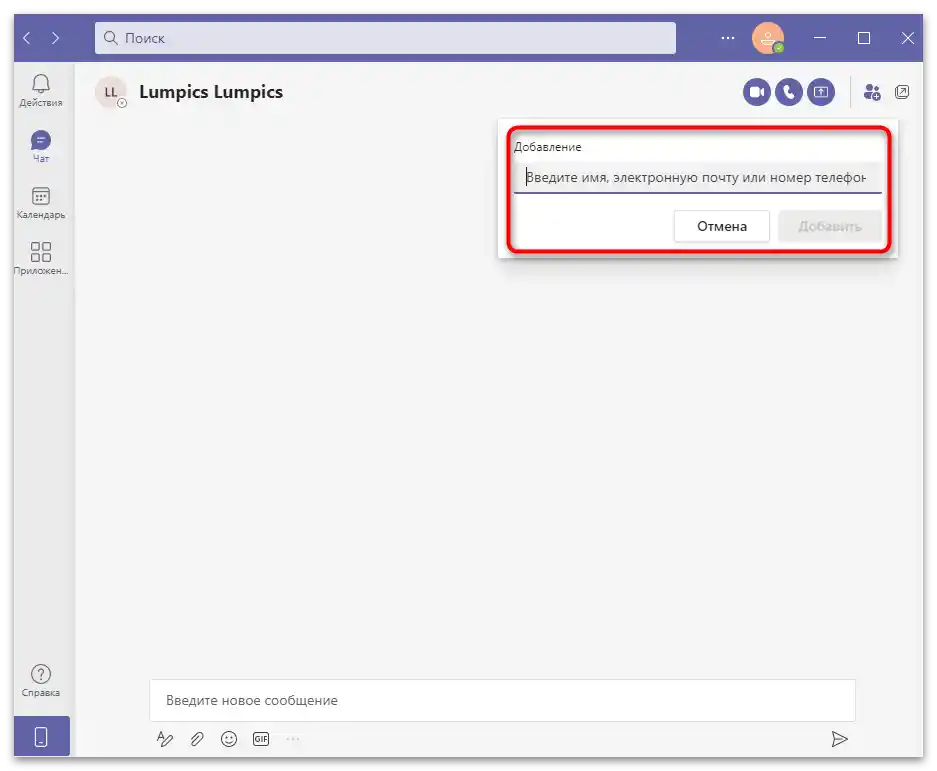The height and width of the screenshot is (771, 937).
Task: Share screen with the contact
Action: click(x=821, y=92)
